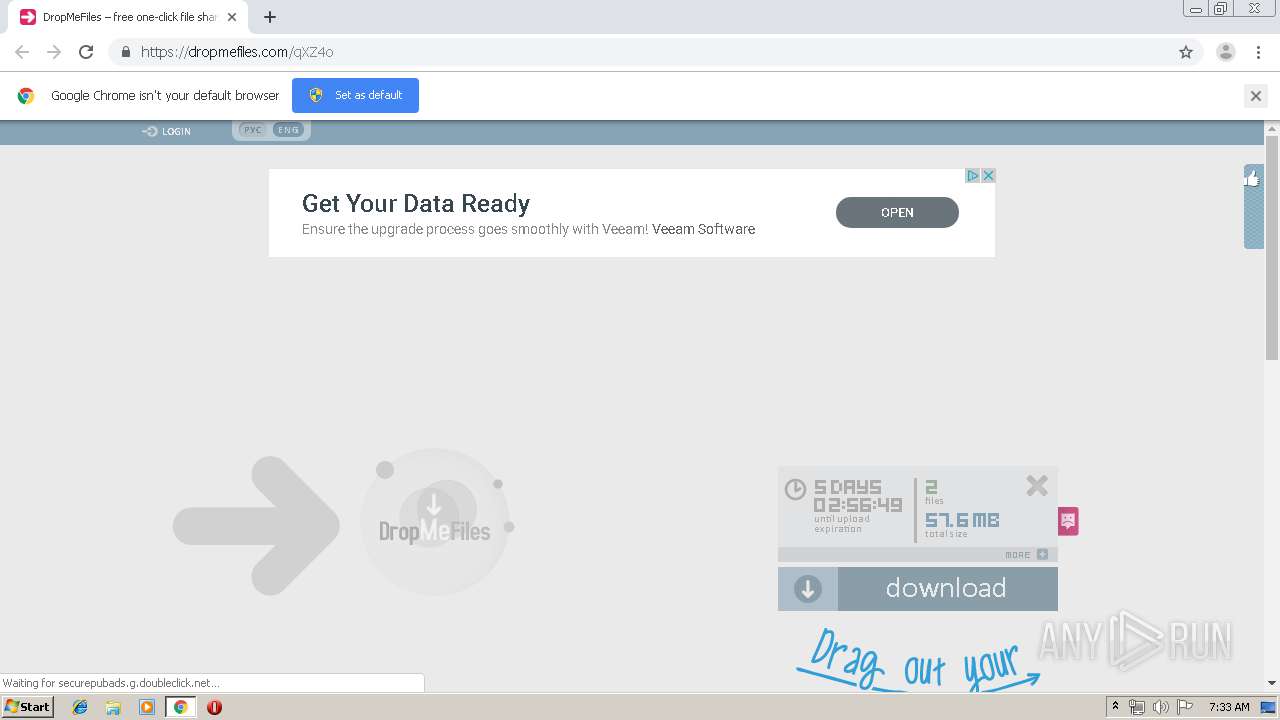This screenshot has width=1280, height=720.
Task: Click the pink feedback chat icon
Action: pos(1068,521)
